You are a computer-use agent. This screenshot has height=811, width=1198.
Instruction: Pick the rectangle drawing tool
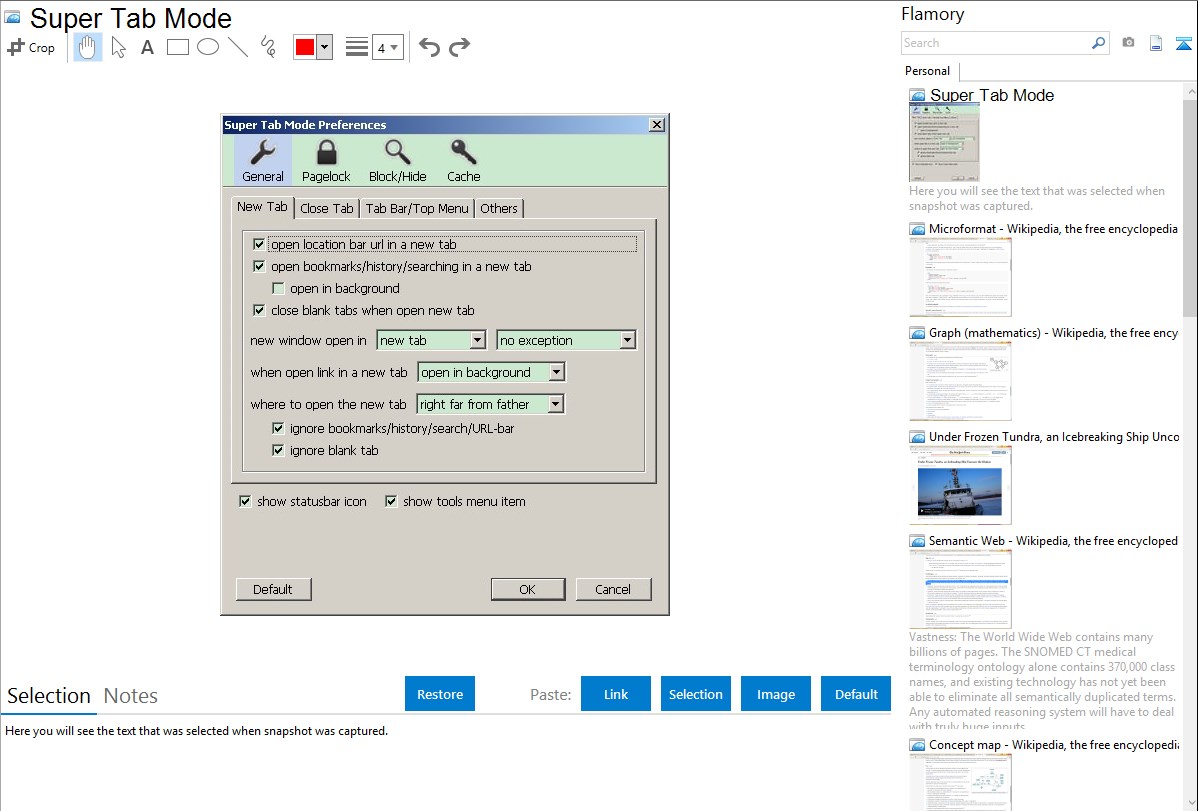tap(178, 47)
